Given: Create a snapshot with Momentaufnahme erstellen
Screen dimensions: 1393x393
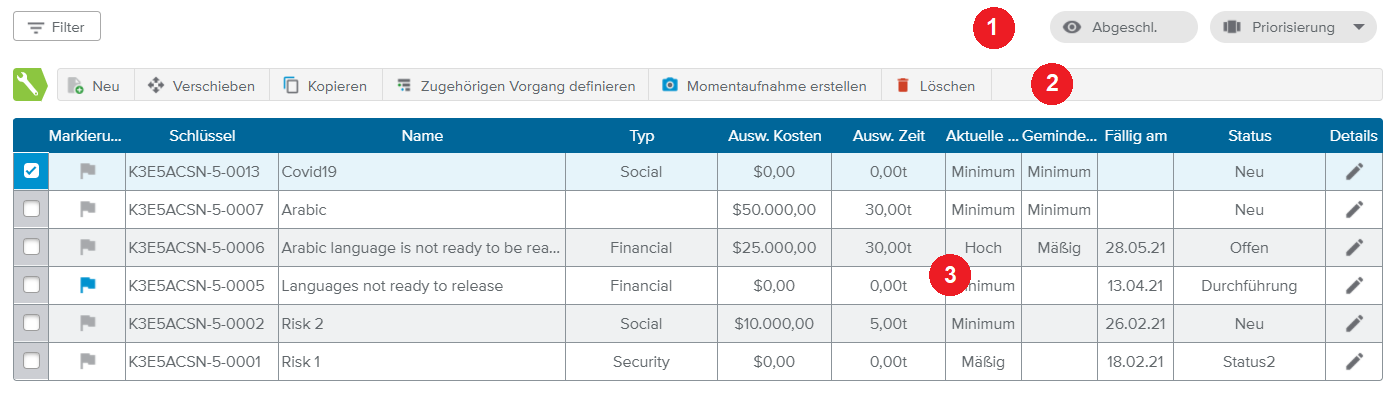Looking at the screenshot, I should tap(765, 86).
